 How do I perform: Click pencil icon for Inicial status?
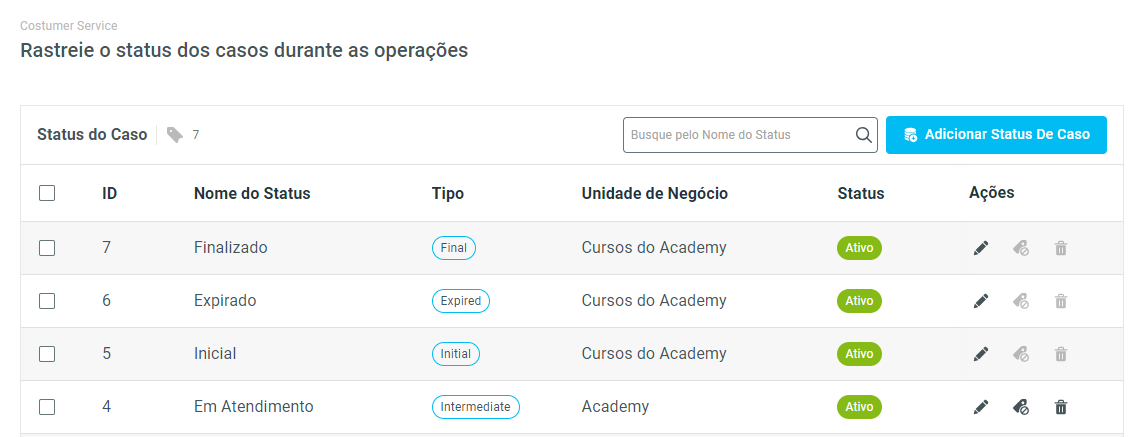[x=981, y=354]
